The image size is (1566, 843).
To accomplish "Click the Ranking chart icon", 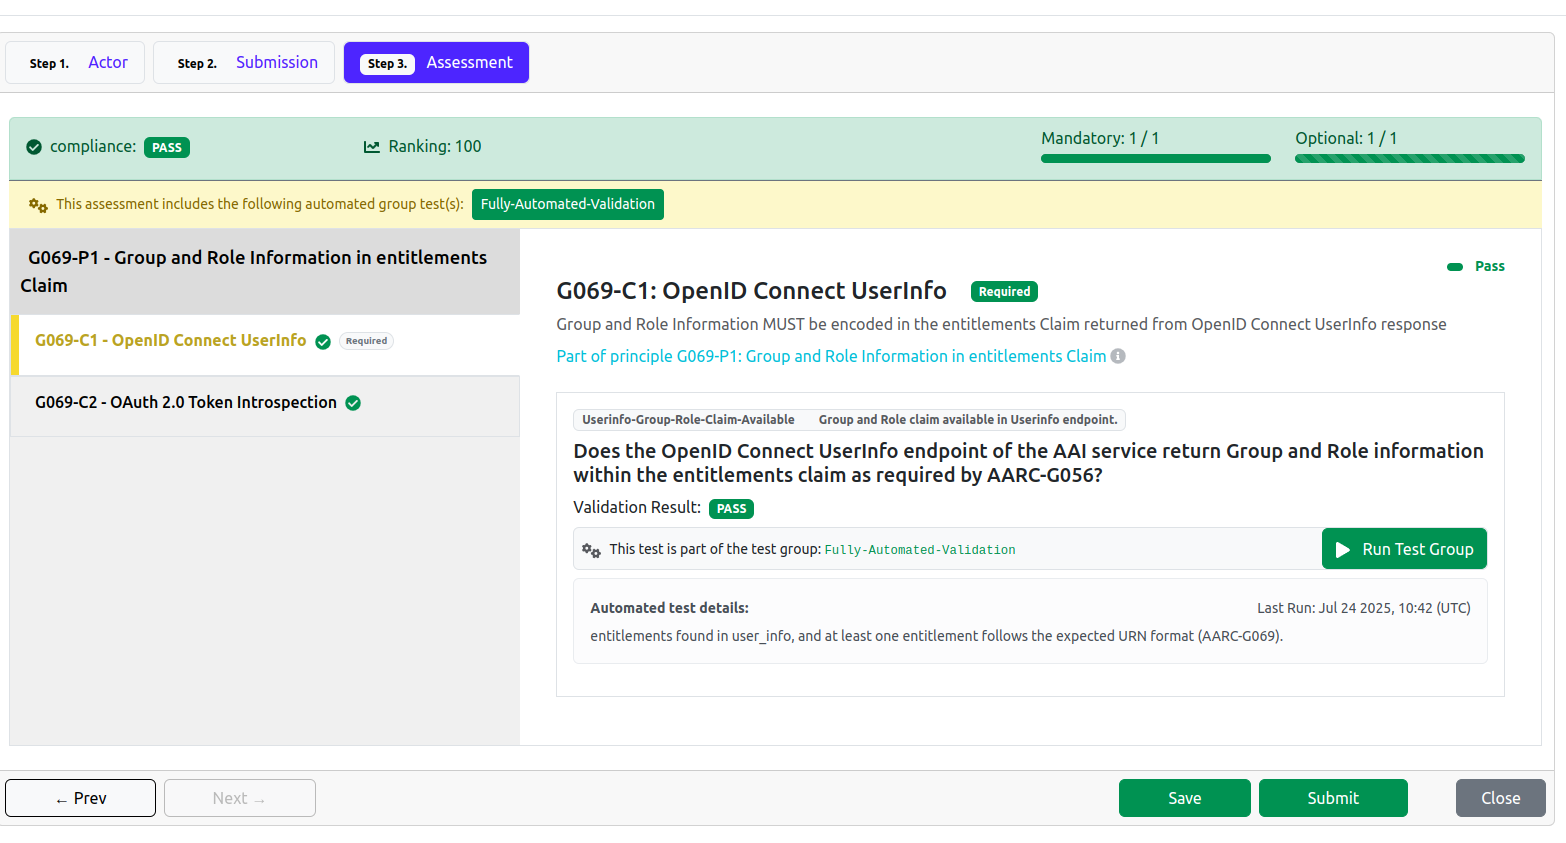I will (372, 147).
